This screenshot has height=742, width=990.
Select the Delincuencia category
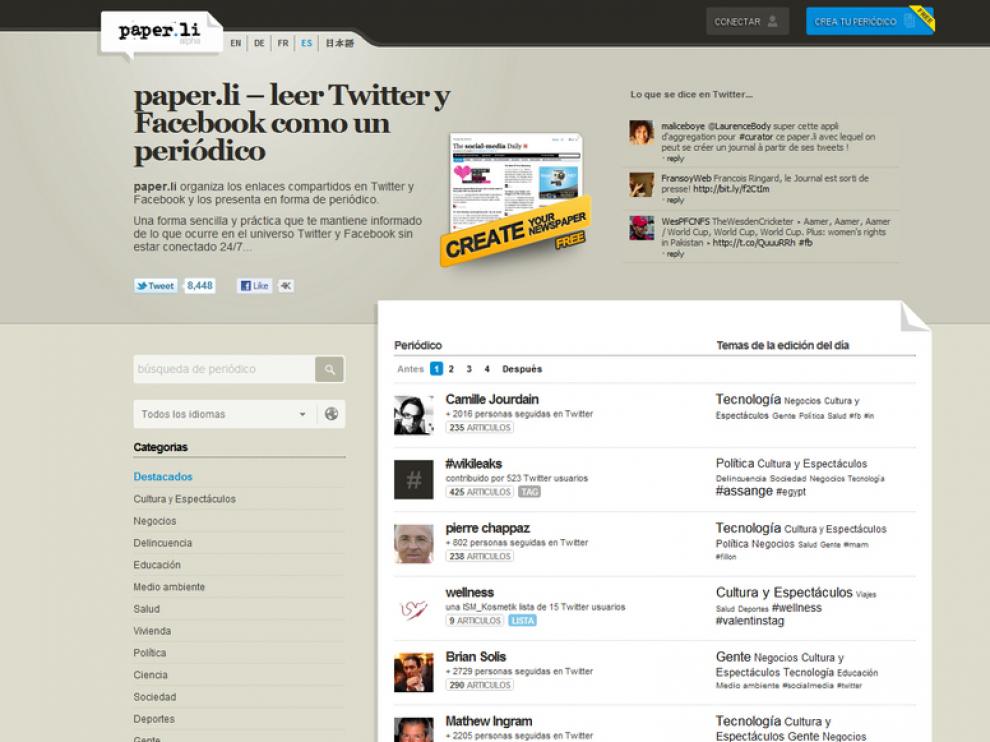tap(162, 543)
